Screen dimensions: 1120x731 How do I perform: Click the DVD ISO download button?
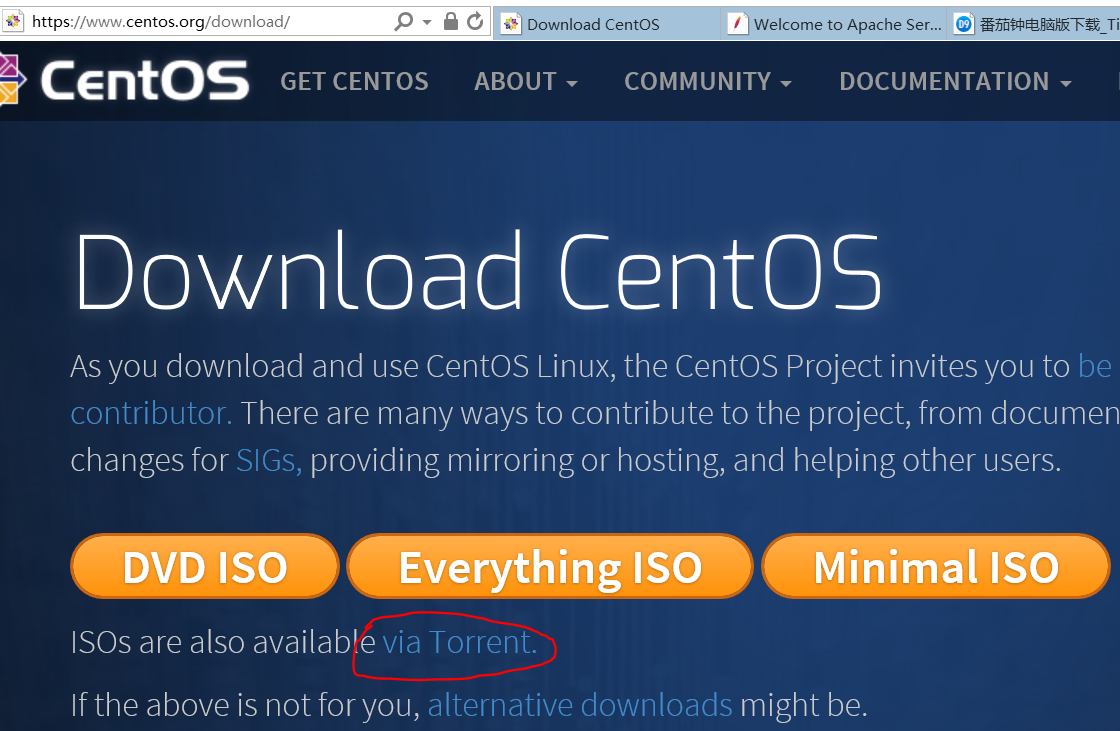(205, 566)
